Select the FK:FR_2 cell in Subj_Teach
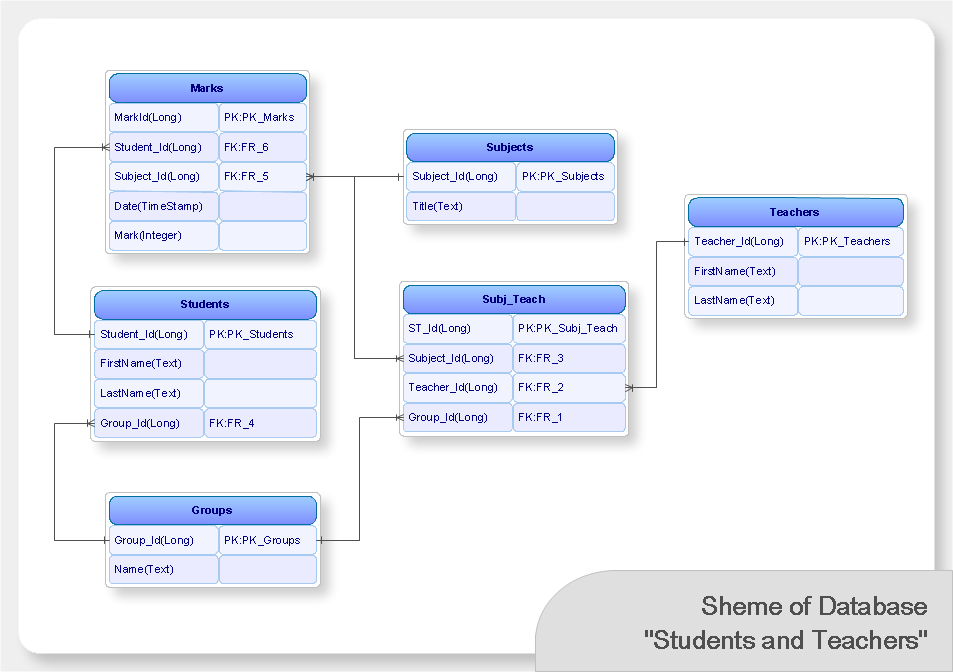This screenshot has width=953, height=672. pos(569,387)
